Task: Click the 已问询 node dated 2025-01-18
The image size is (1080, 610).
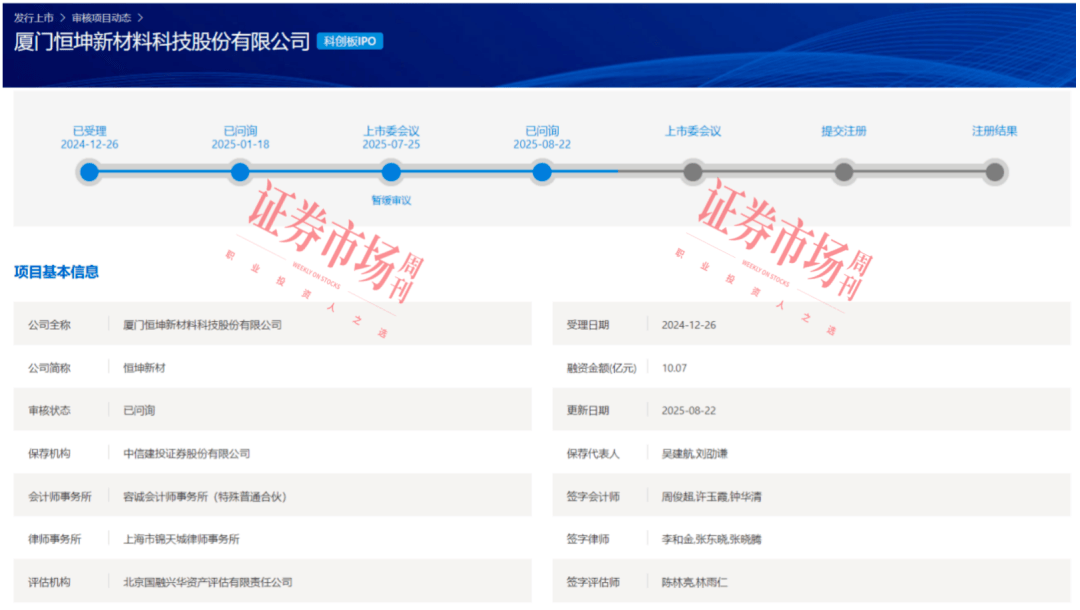Action: tap(240, 173)
